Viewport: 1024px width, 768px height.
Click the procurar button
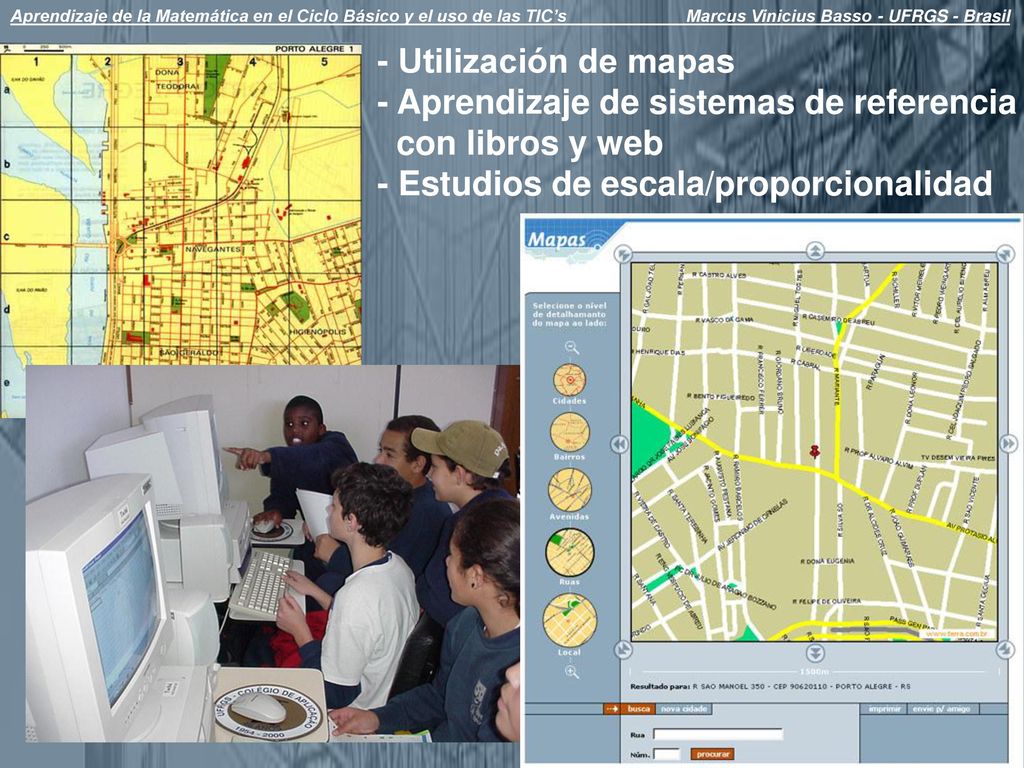(712, 754)
